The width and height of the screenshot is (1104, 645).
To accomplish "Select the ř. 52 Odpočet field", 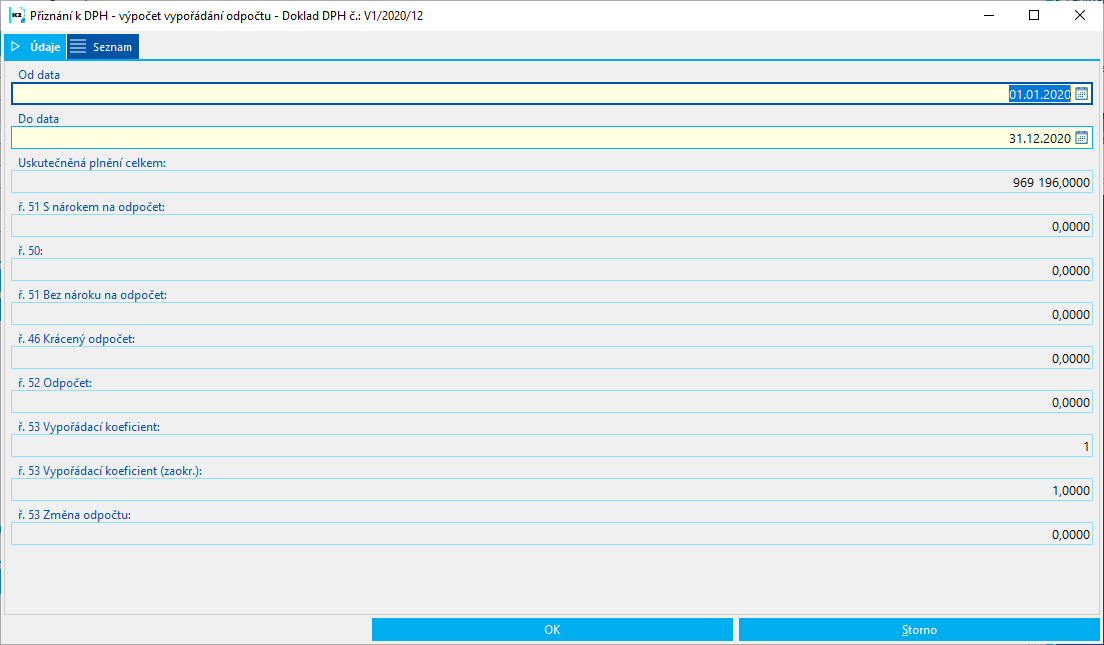I will pos(552,402).
